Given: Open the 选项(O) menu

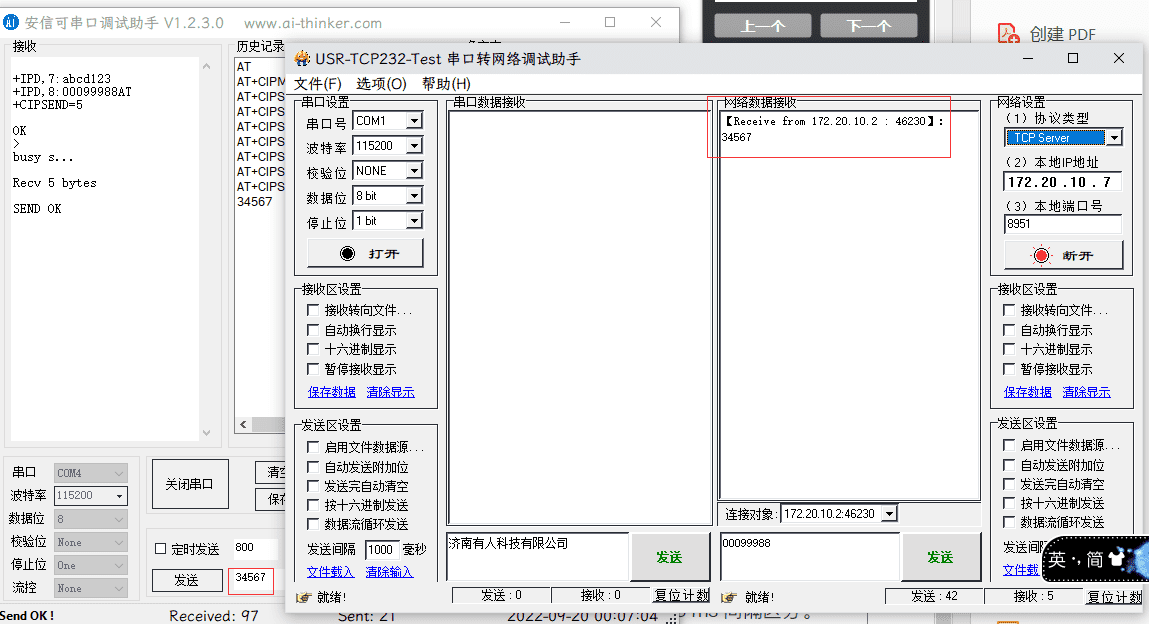Looking at the screenshot, I should [381, 84].
